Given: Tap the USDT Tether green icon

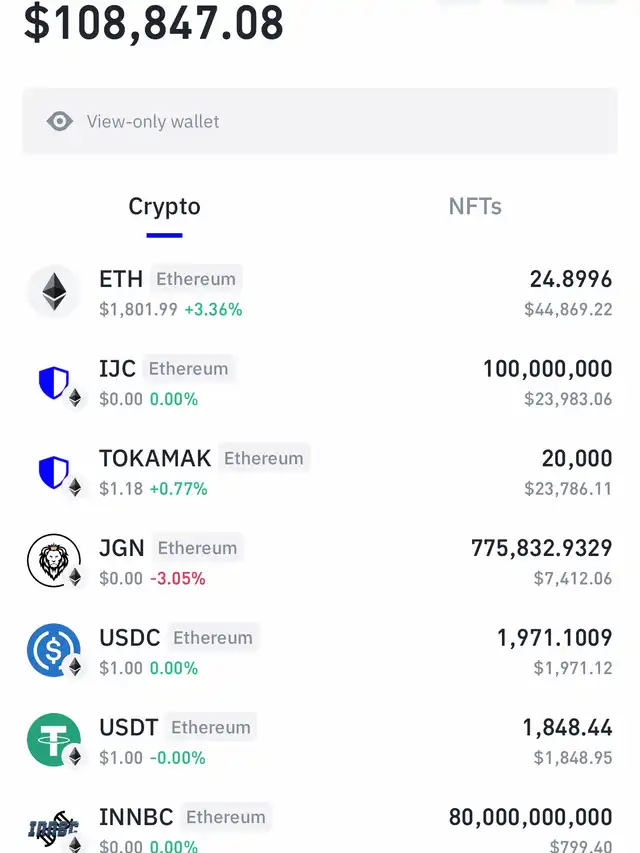Looking at the screenshot, I should pyautogui.click(x=54, y=740).
